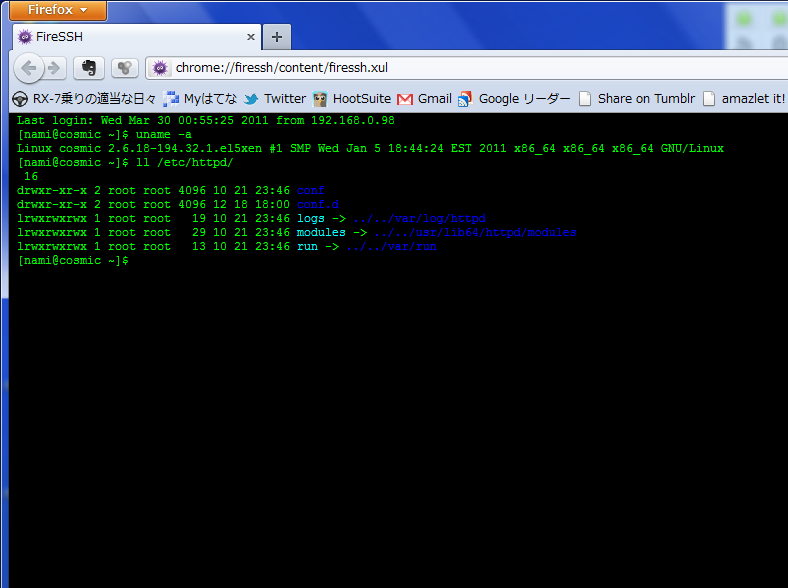Image resolution: width=788 pixels, height=588 pixels.
Task: Click the FireSSH icon in address bar
Action: [x=160, y=67]
